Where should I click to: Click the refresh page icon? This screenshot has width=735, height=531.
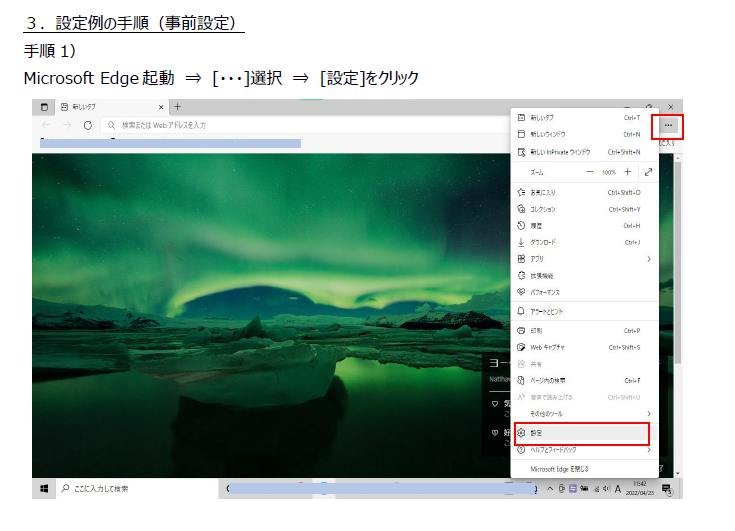point(88,125)
